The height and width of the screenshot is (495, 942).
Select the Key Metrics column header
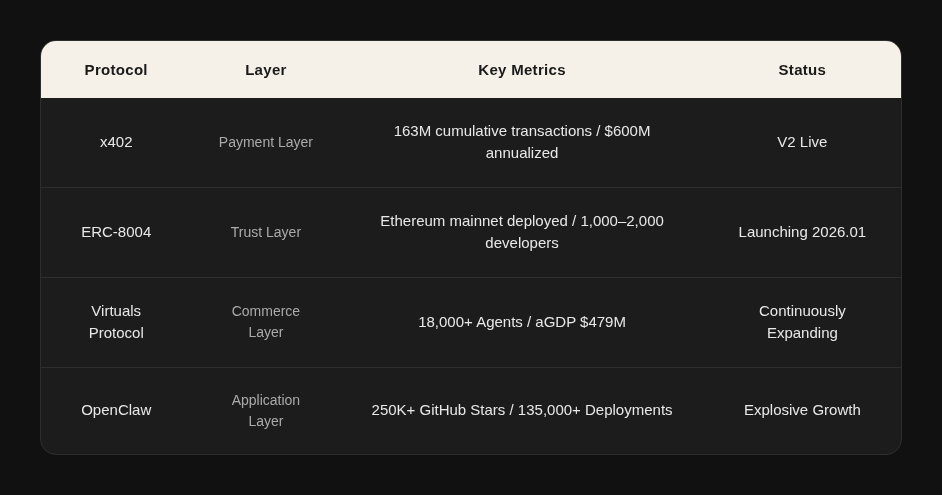[x=522, y=70]
